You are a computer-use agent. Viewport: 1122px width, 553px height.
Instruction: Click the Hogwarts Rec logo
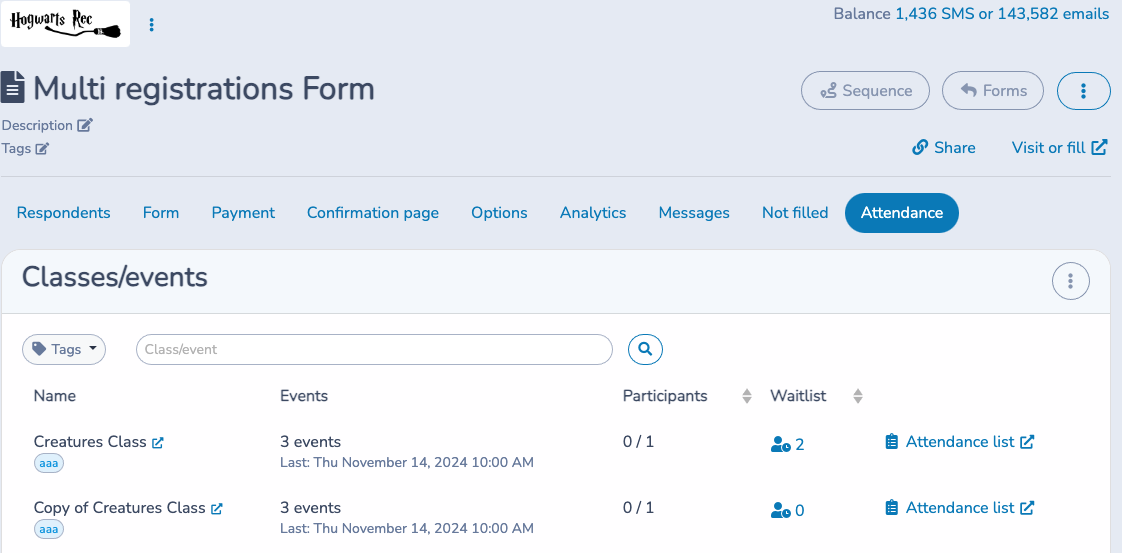coord(65,24)
